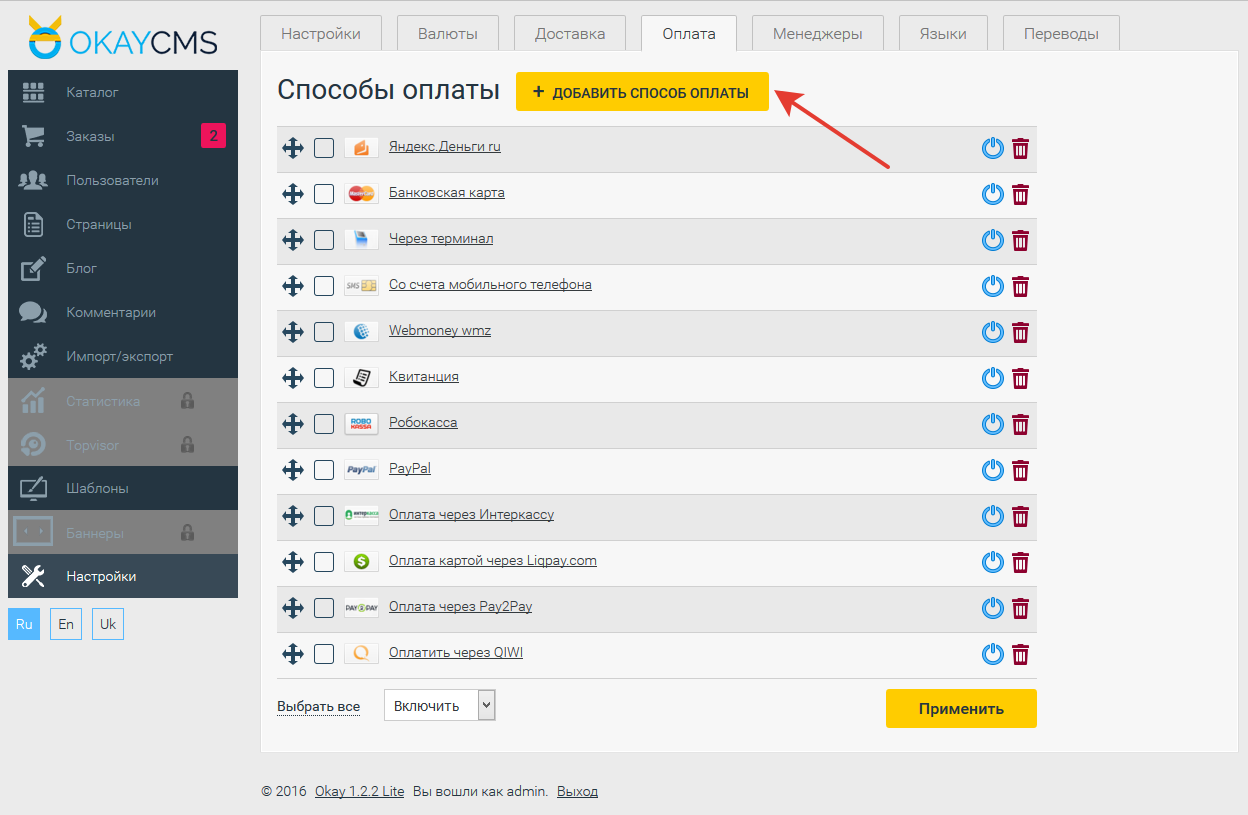This screenshot has width=1248, height=815.
Task: Click the move handle for Оплата через Pay2Pay
Action: (293, 608)
